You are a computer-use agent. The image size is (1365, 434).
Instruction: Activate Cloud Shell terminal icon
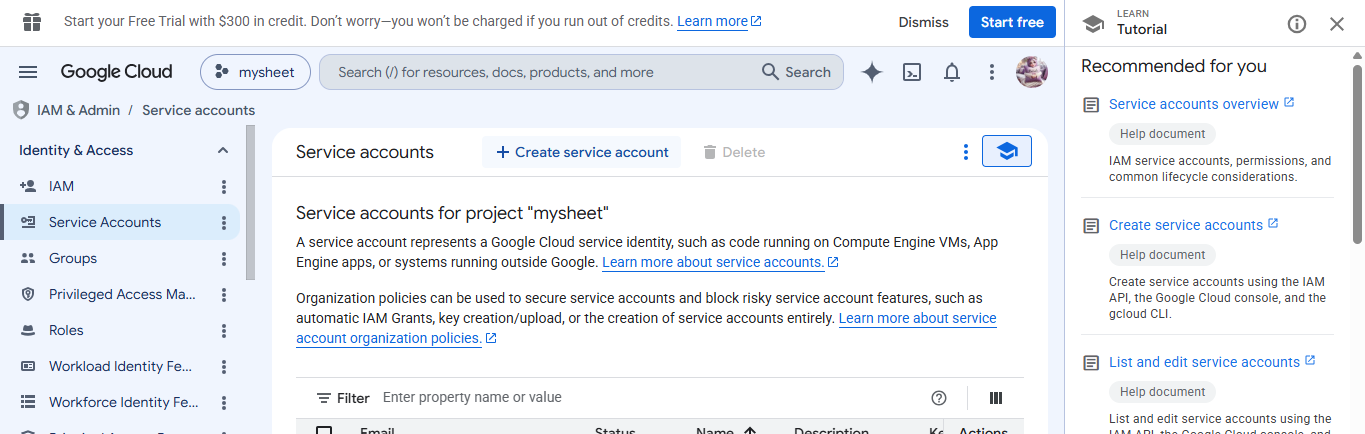(912, 72)
